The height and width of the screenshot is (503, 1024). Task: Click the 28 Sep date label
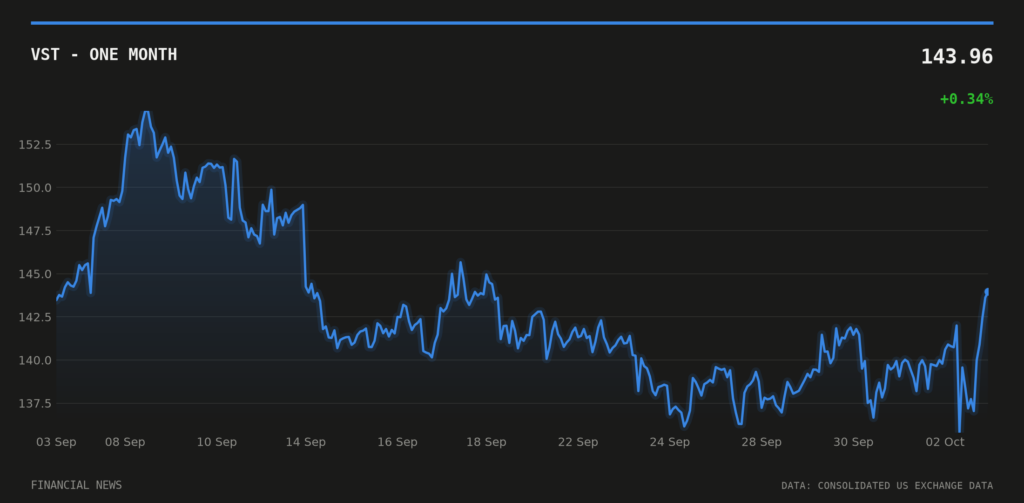pyautogui.click(x=761, y=442)
